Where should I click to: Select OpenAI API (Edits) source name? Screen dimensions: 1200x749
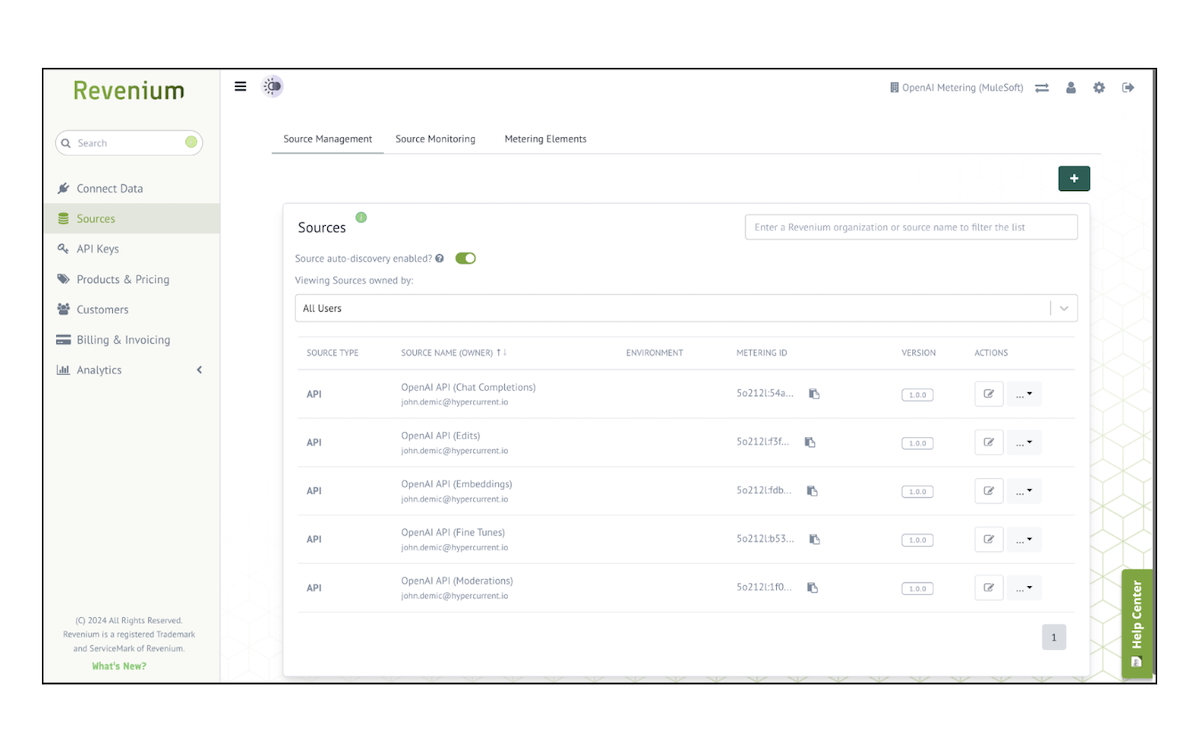(441, 435)
